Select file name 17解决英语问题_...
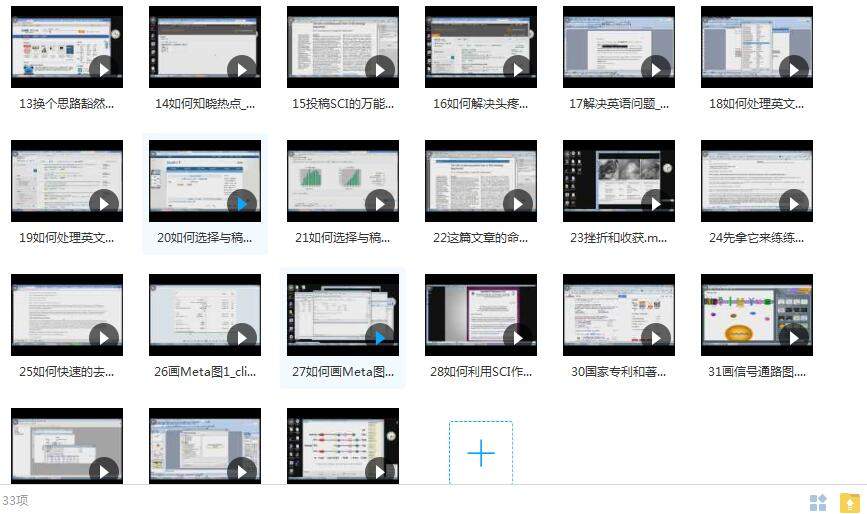This screenshot has width=867, height=514. tap(619, 103)
